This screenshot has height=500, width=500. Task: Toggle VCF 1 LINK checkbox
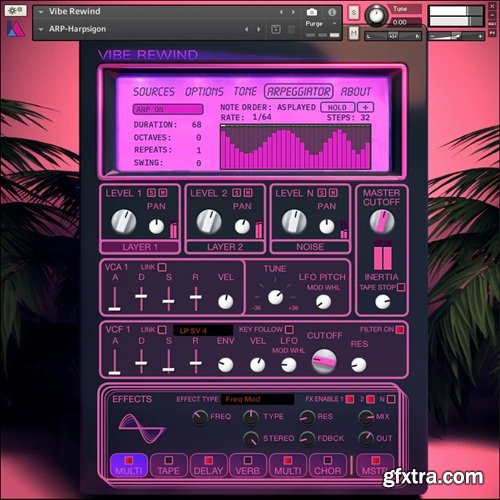tap(162, 330)
